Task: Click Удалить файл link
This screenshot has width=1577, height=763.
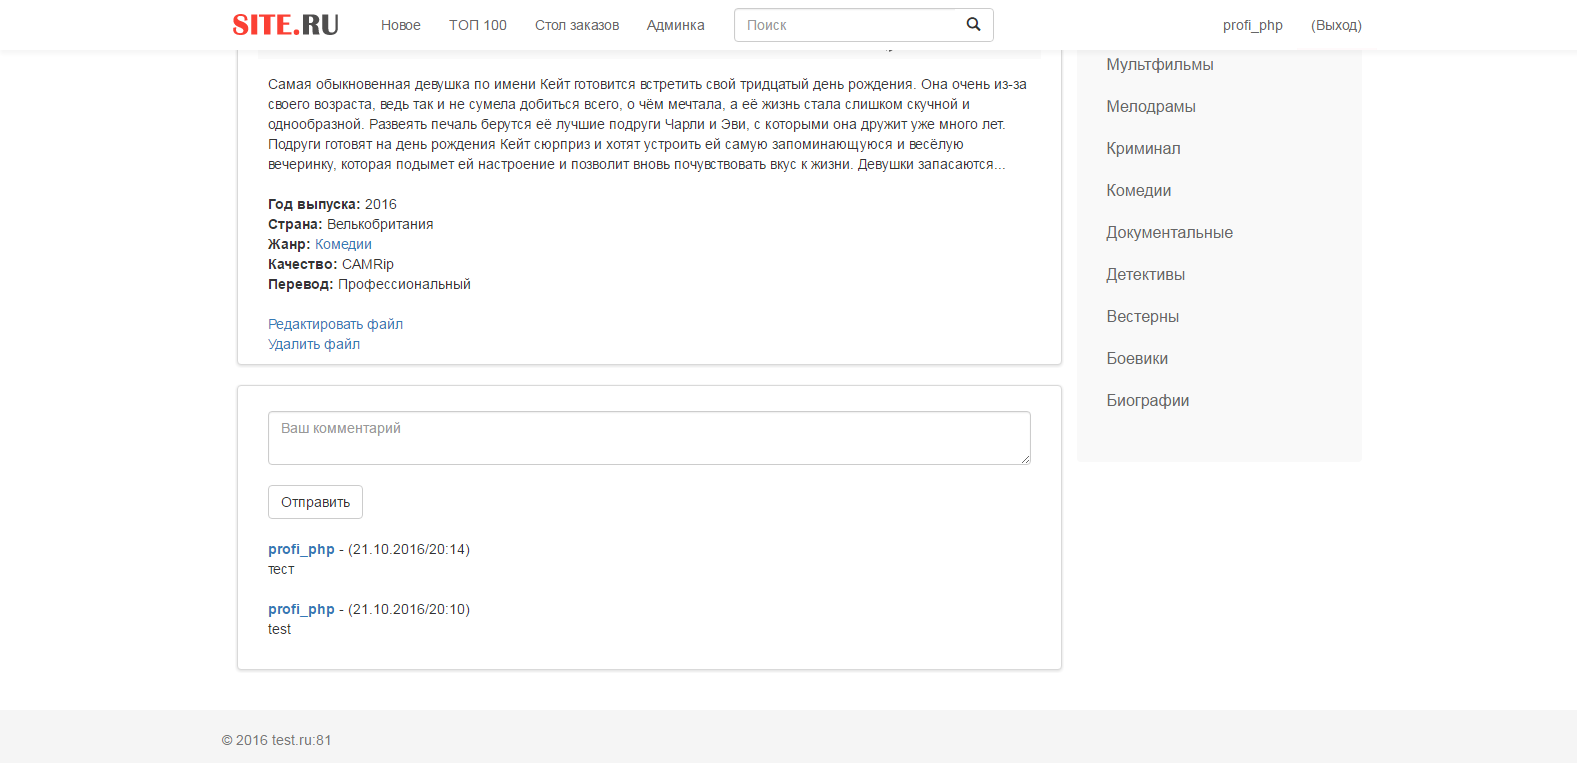Action: pyautogui.click(x=314, y=344)
